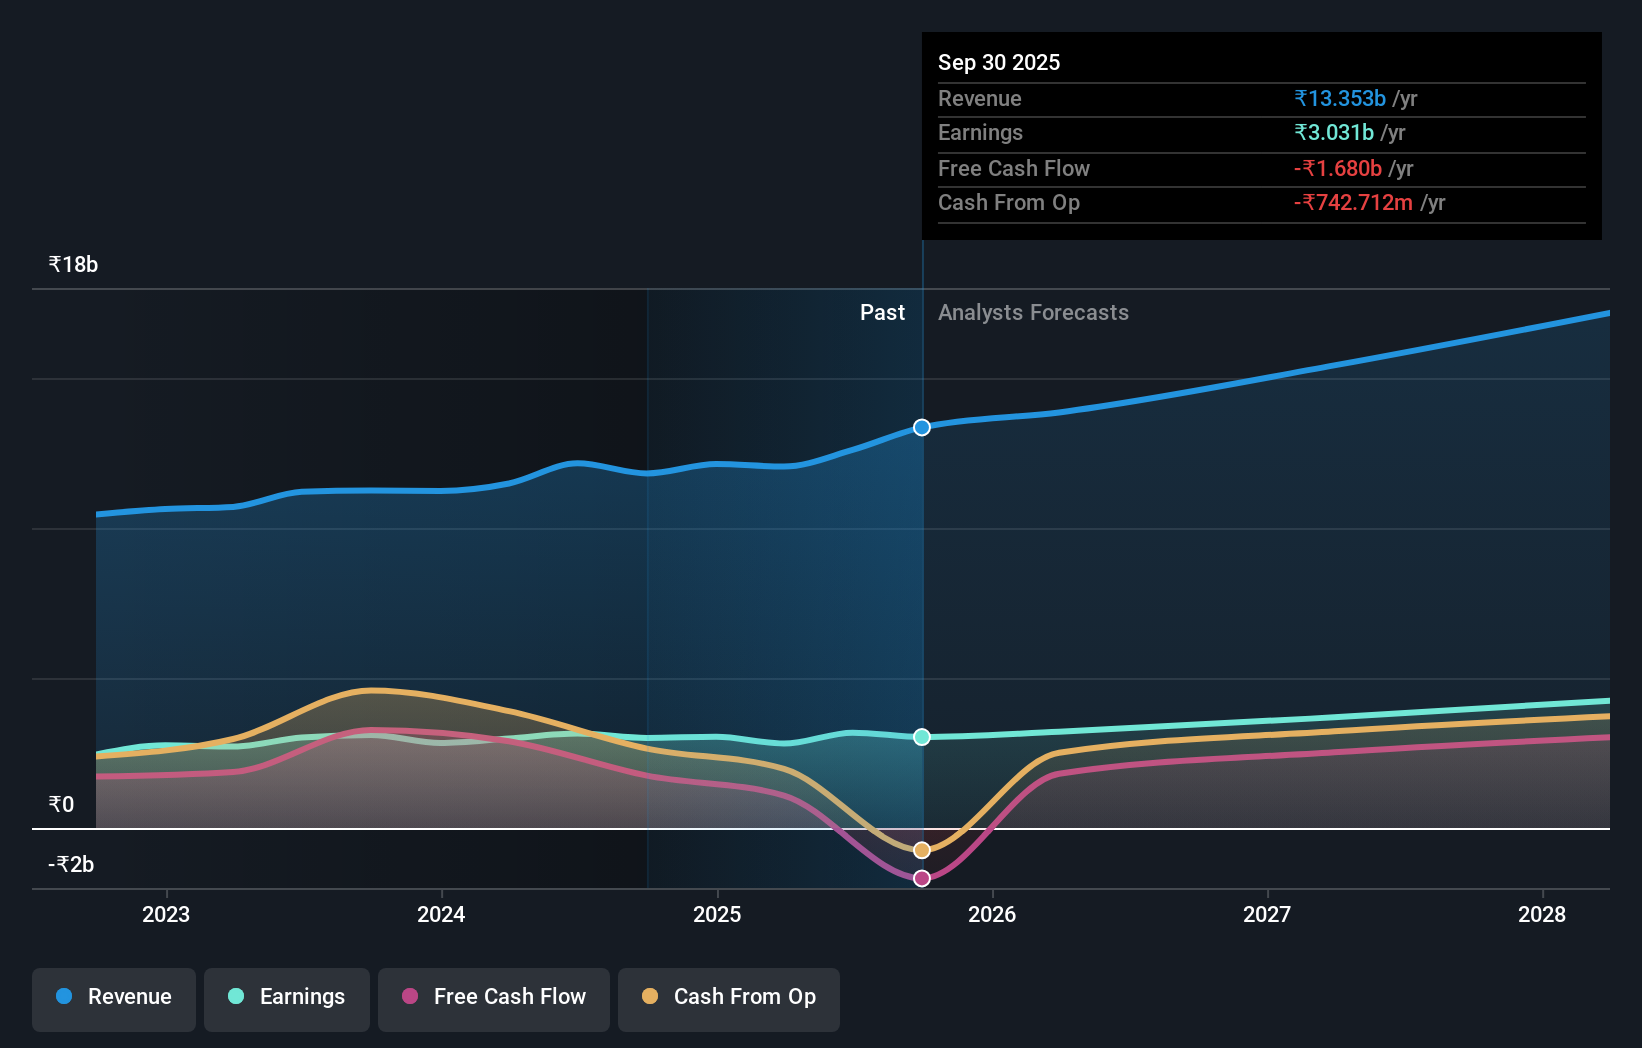Image resolution: width=1642 pixels, height=1048 pixels.
Task: Select the Revenue data point marker on the chart
Action: click(x=921, y=427)
